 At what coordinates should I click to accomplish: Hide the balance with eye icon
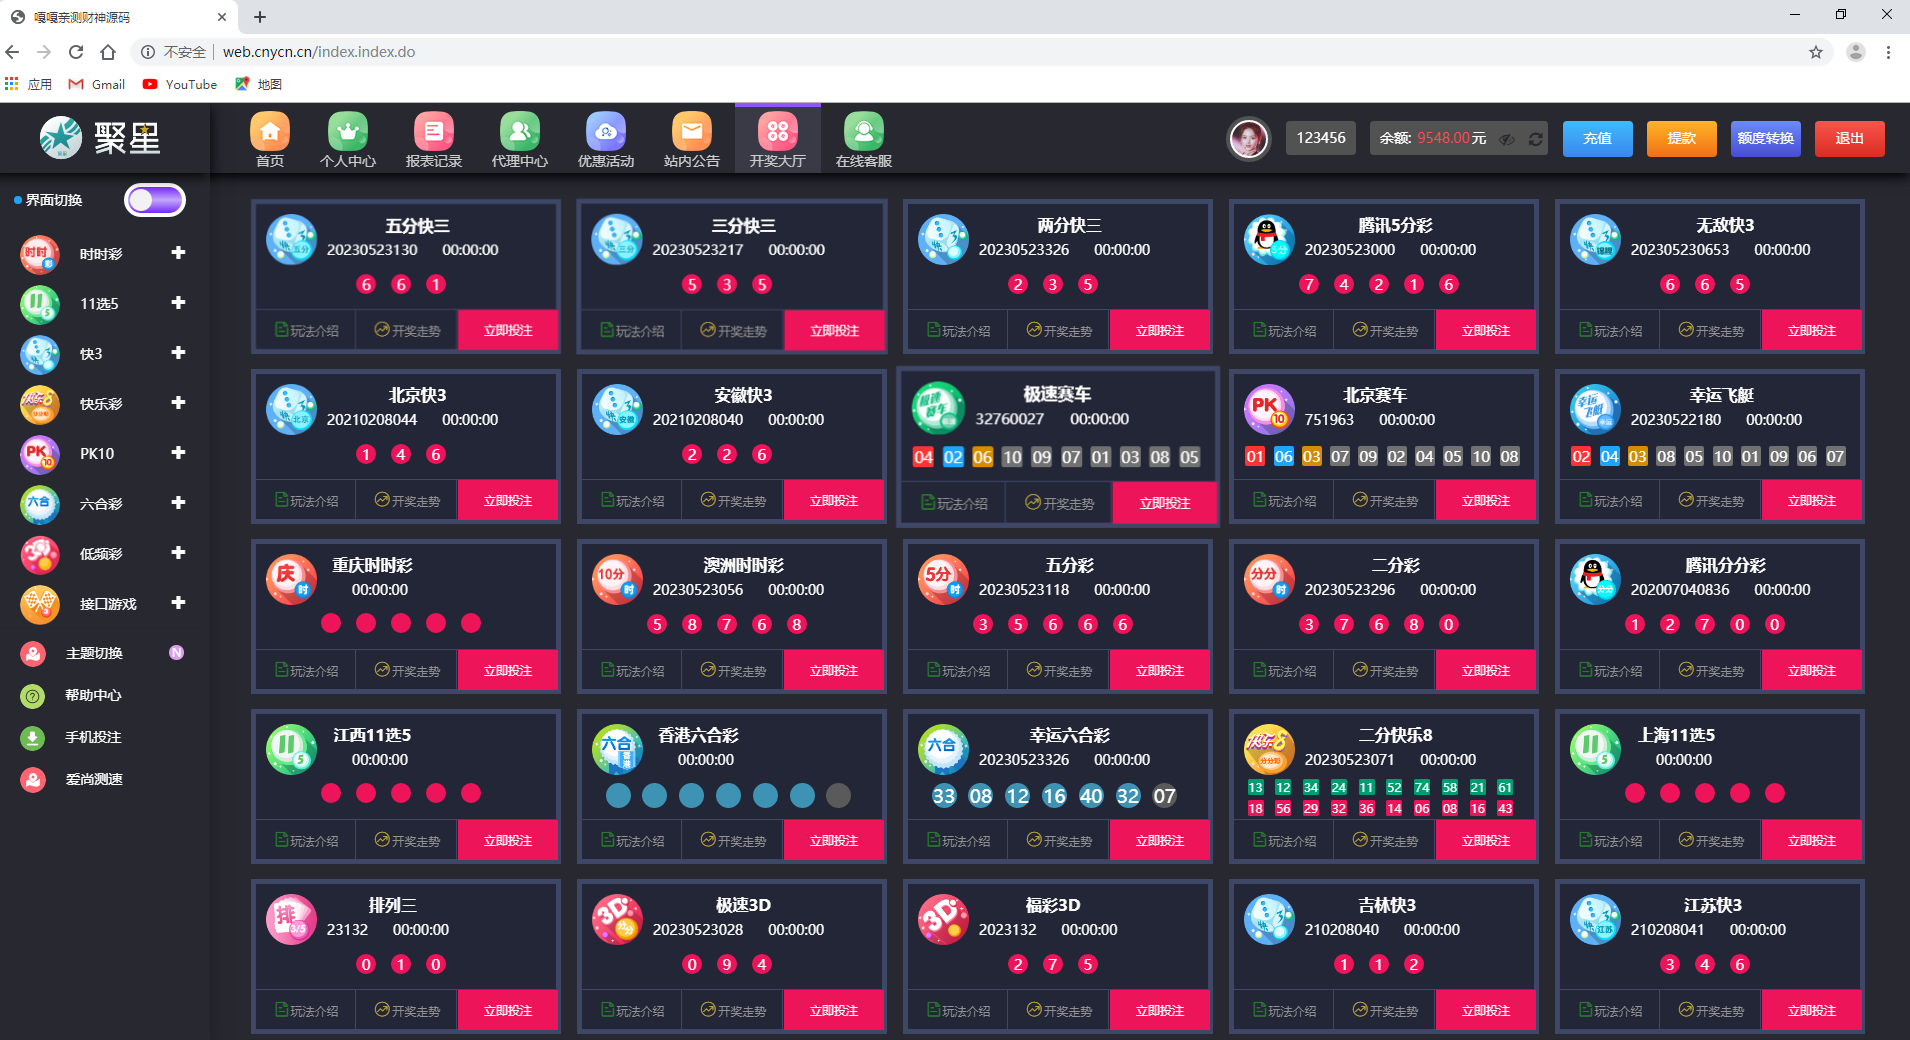click(x=1507, y=139)
